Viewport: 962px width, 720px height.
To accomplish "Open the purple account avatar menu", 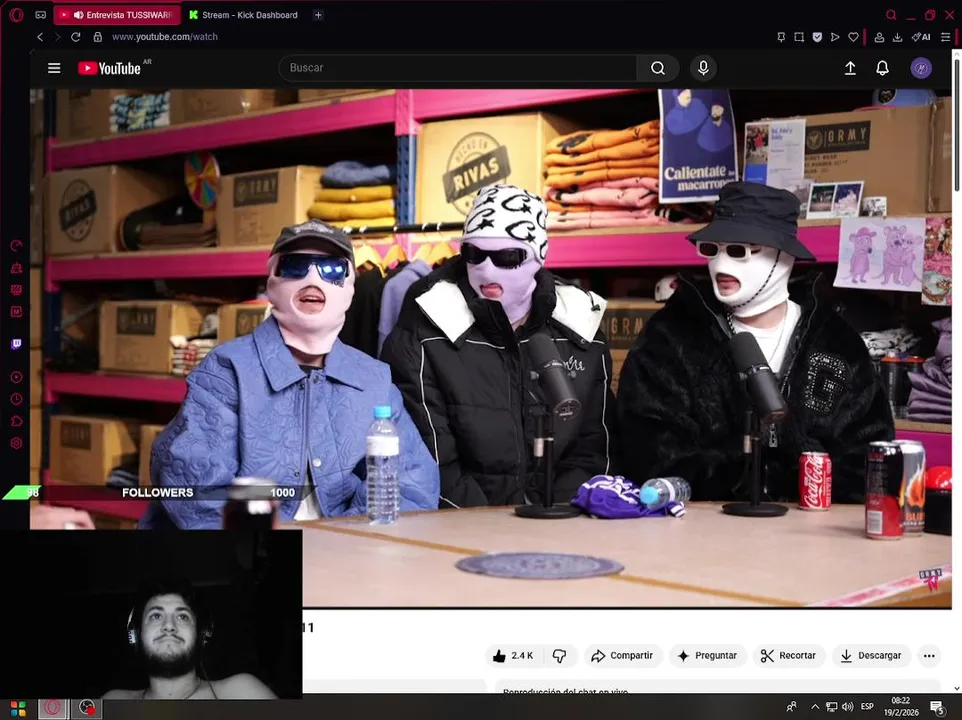I will coord(921,68).
